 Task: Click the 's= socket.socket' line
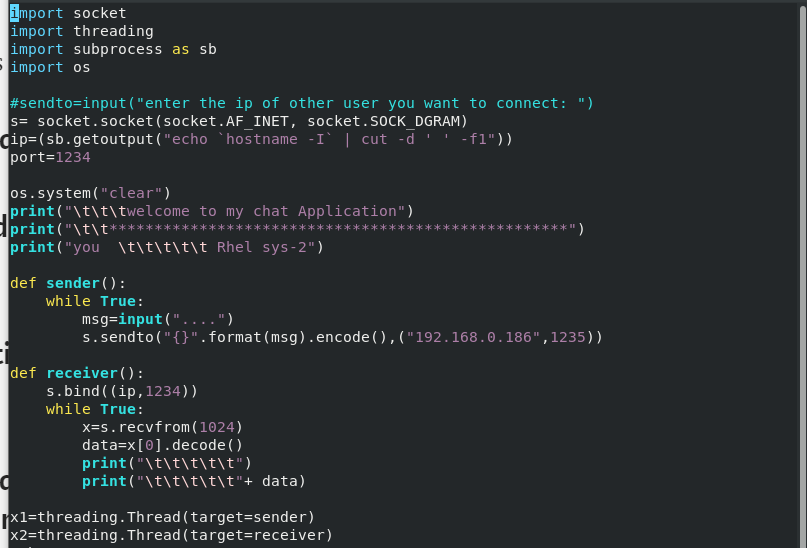(239, 121)
